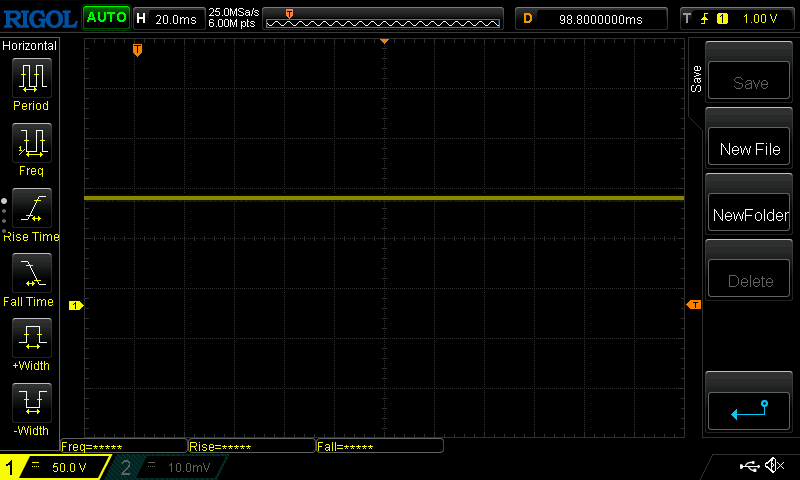800x480 pixels.
Task: Click the green AUTO status indicator
Action: pos(106,18)
